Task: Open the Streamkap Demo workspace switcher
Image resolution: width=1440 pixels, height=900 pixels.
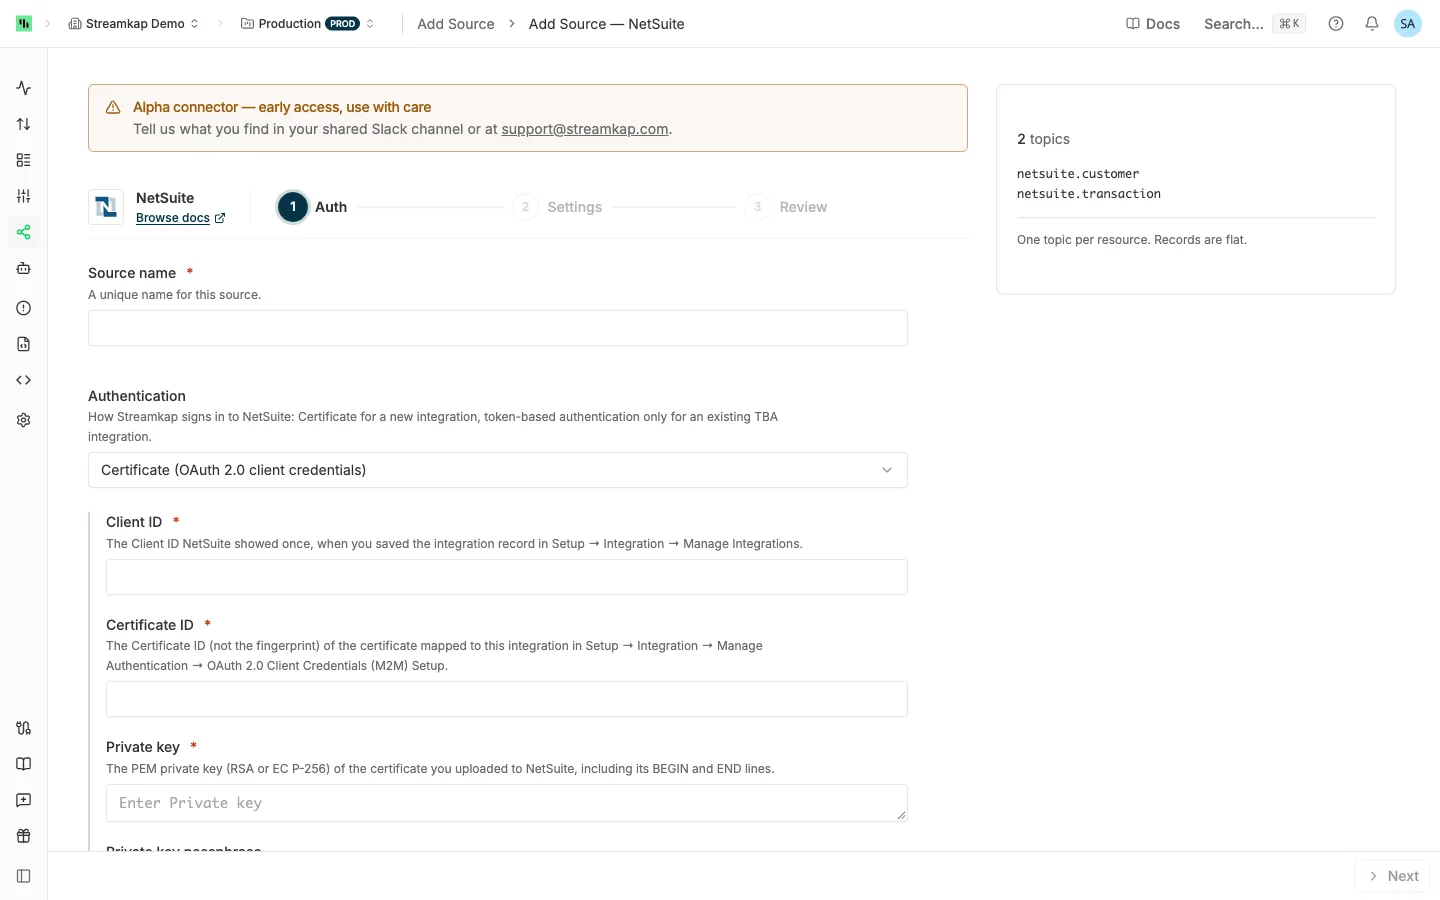Action: (134, 24)
